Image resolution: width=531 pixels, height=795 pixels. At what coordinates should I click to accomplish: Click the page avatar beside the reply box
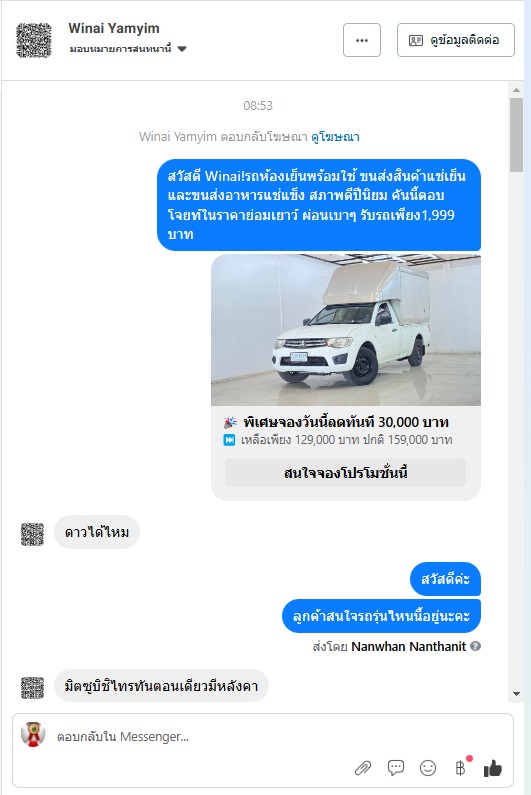pyautogui.click(x=33, y=734)
